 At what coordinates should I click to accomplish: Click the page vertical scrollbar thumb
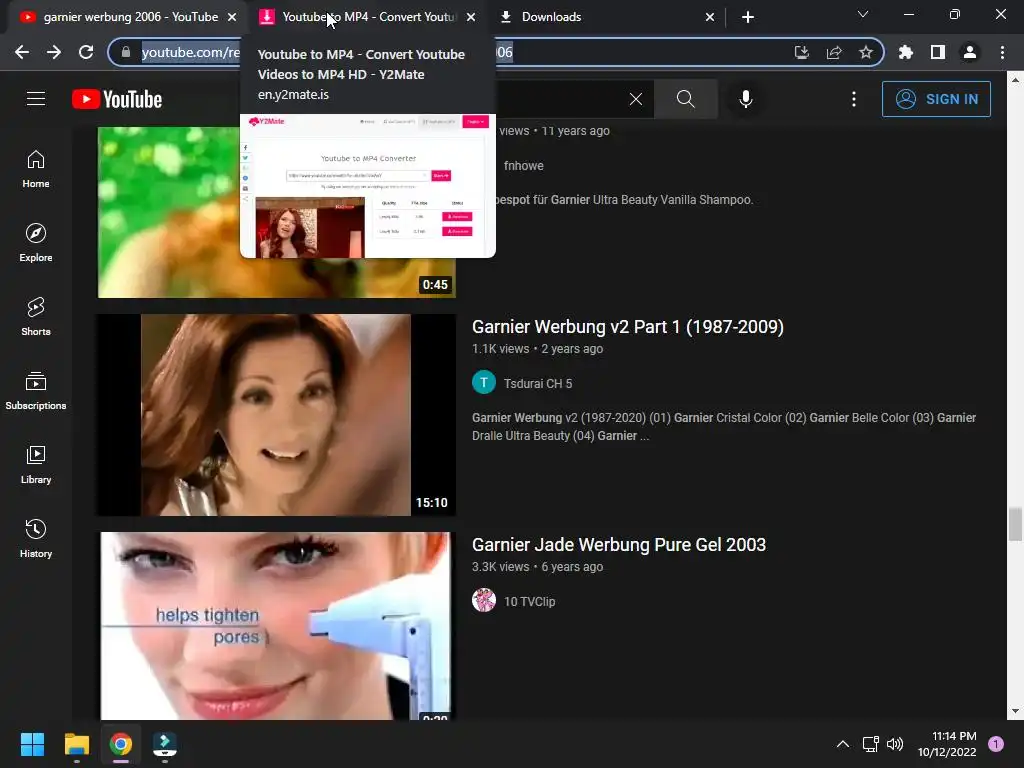pos(1015,524)
